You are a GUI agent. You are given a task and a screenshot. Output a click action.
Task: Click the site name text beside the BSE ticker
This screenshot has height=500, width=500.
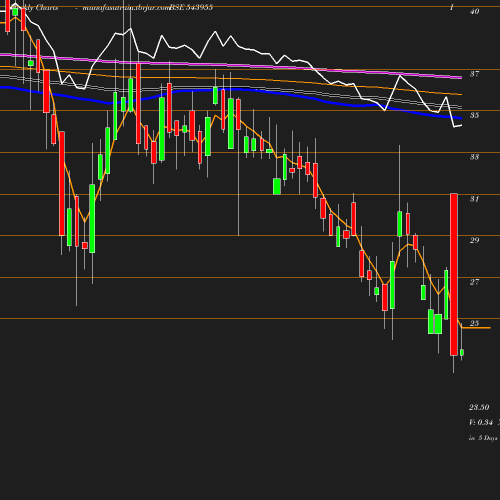click(x=126, y=8)
